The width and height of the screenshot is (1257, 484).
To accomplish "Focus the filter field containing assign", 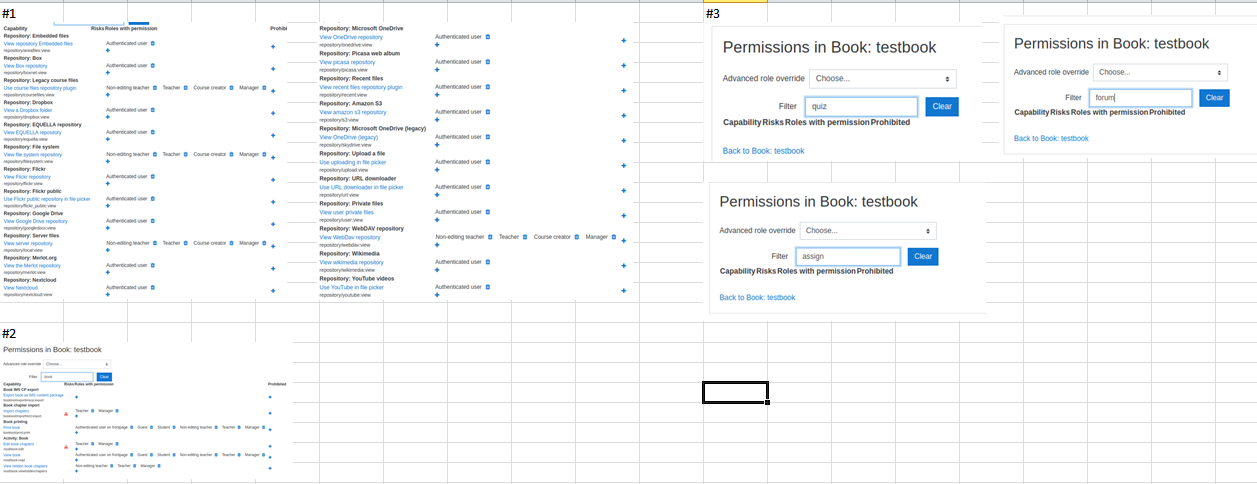I will pos(848,257).
